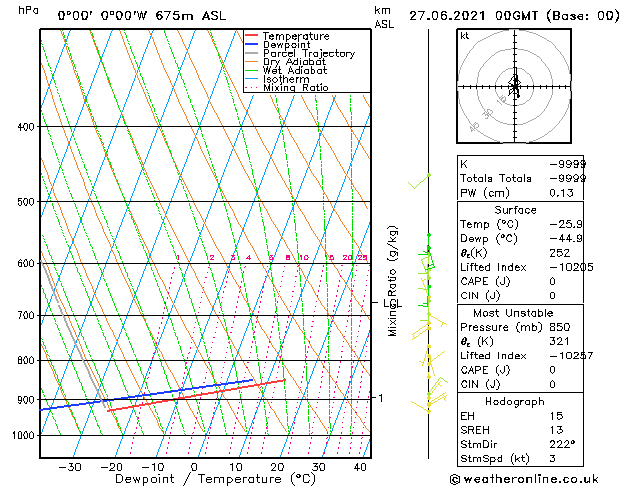Click the blue Dewpoint legend line
The width and height of the screenshot is (629, 486).
coord(252,45)
